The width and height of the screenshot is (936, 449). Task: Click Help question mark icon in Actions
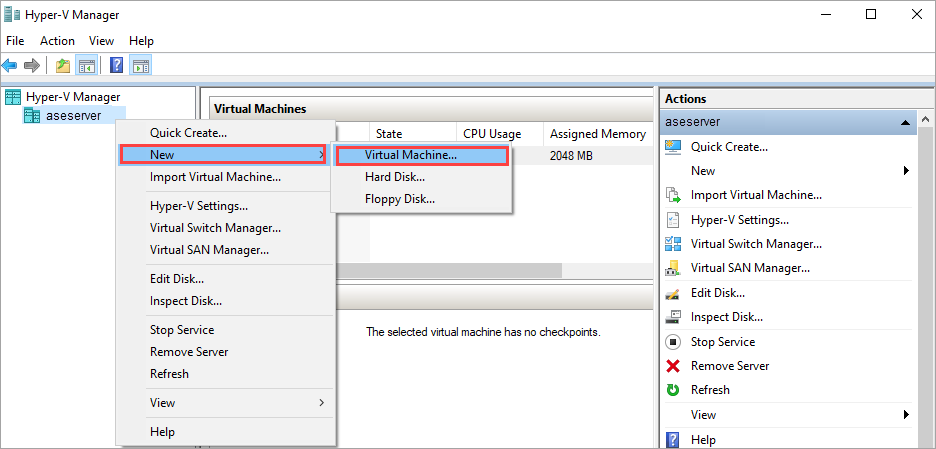tap(673, 440)
